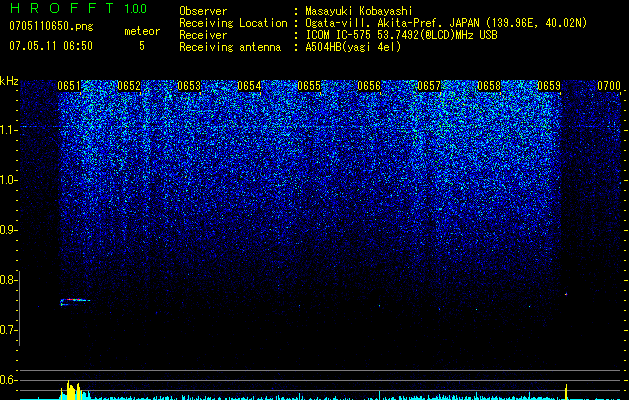The image size is (629, 400).
Task: Click the 0655 time marker
Action: (x=309, y=86)
